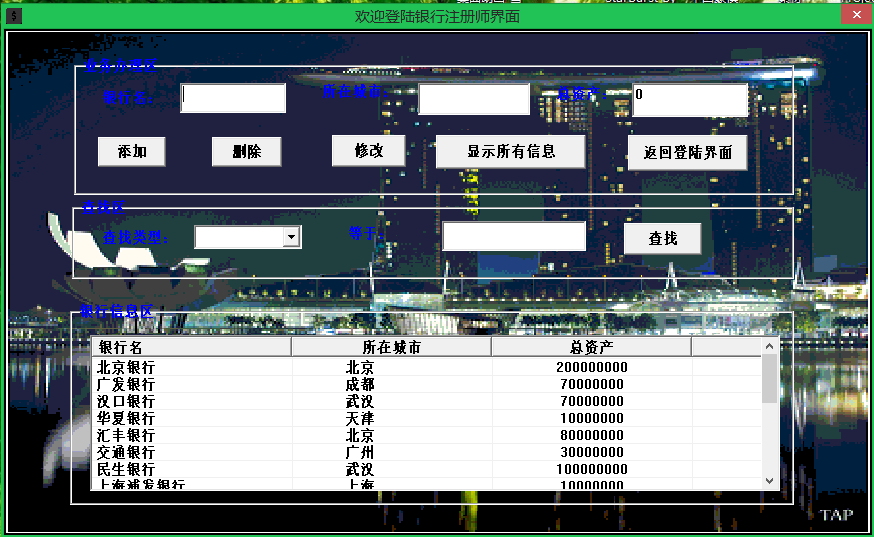This screenshot has height=537, width=874.
Task: Click the 等于 search value field
Action: click(x=514, y=236)
